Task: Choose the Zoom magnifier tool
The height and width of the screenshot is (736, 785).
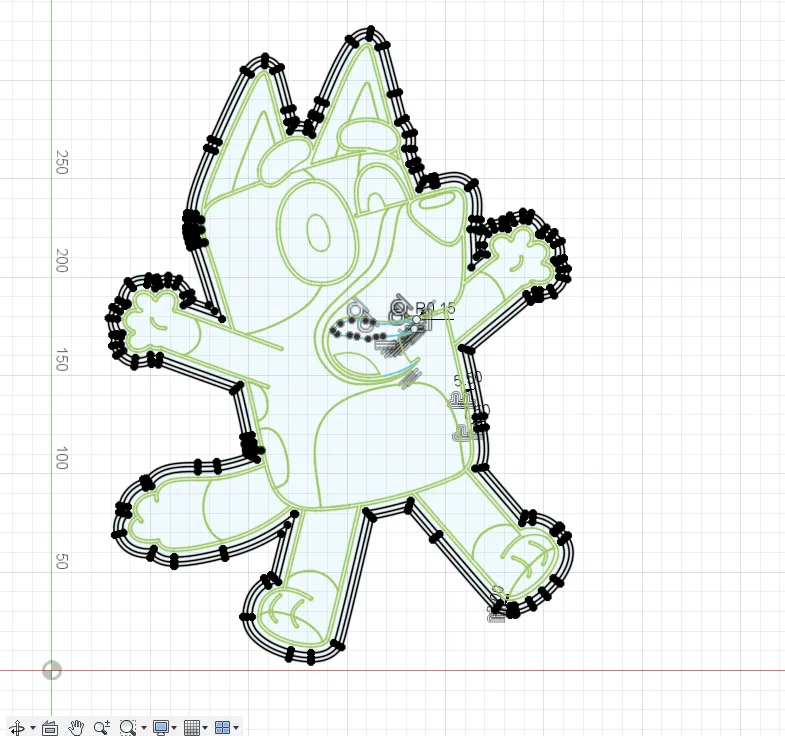Action: 101,728
